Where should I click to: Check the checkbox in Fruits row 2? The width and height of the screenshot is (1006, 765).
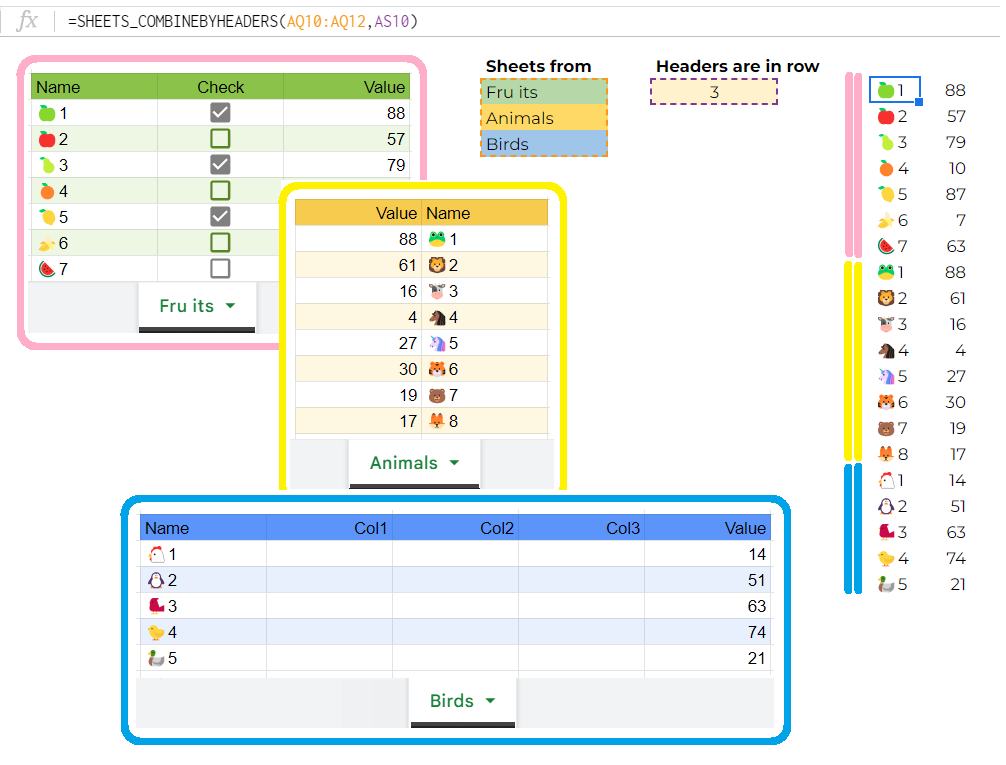click(x=220, y=139)
